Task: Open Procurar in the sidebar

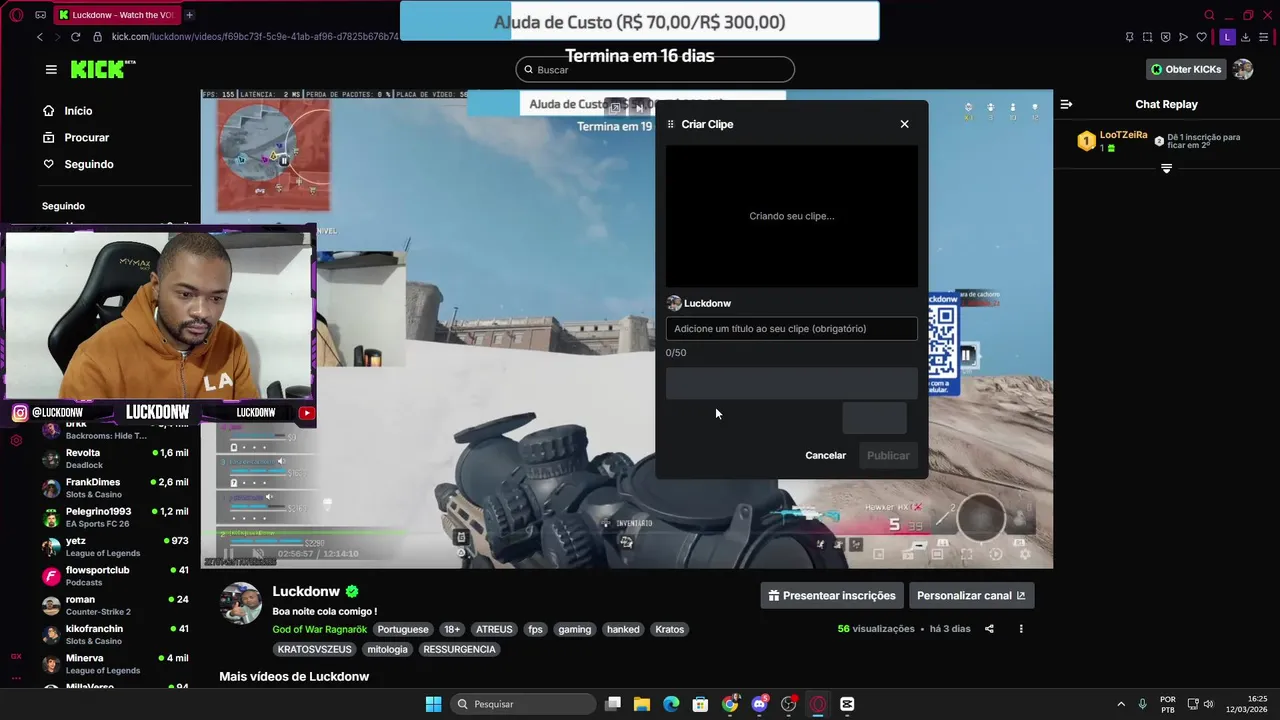Action: pyautogui.click(x=87, y=137)
